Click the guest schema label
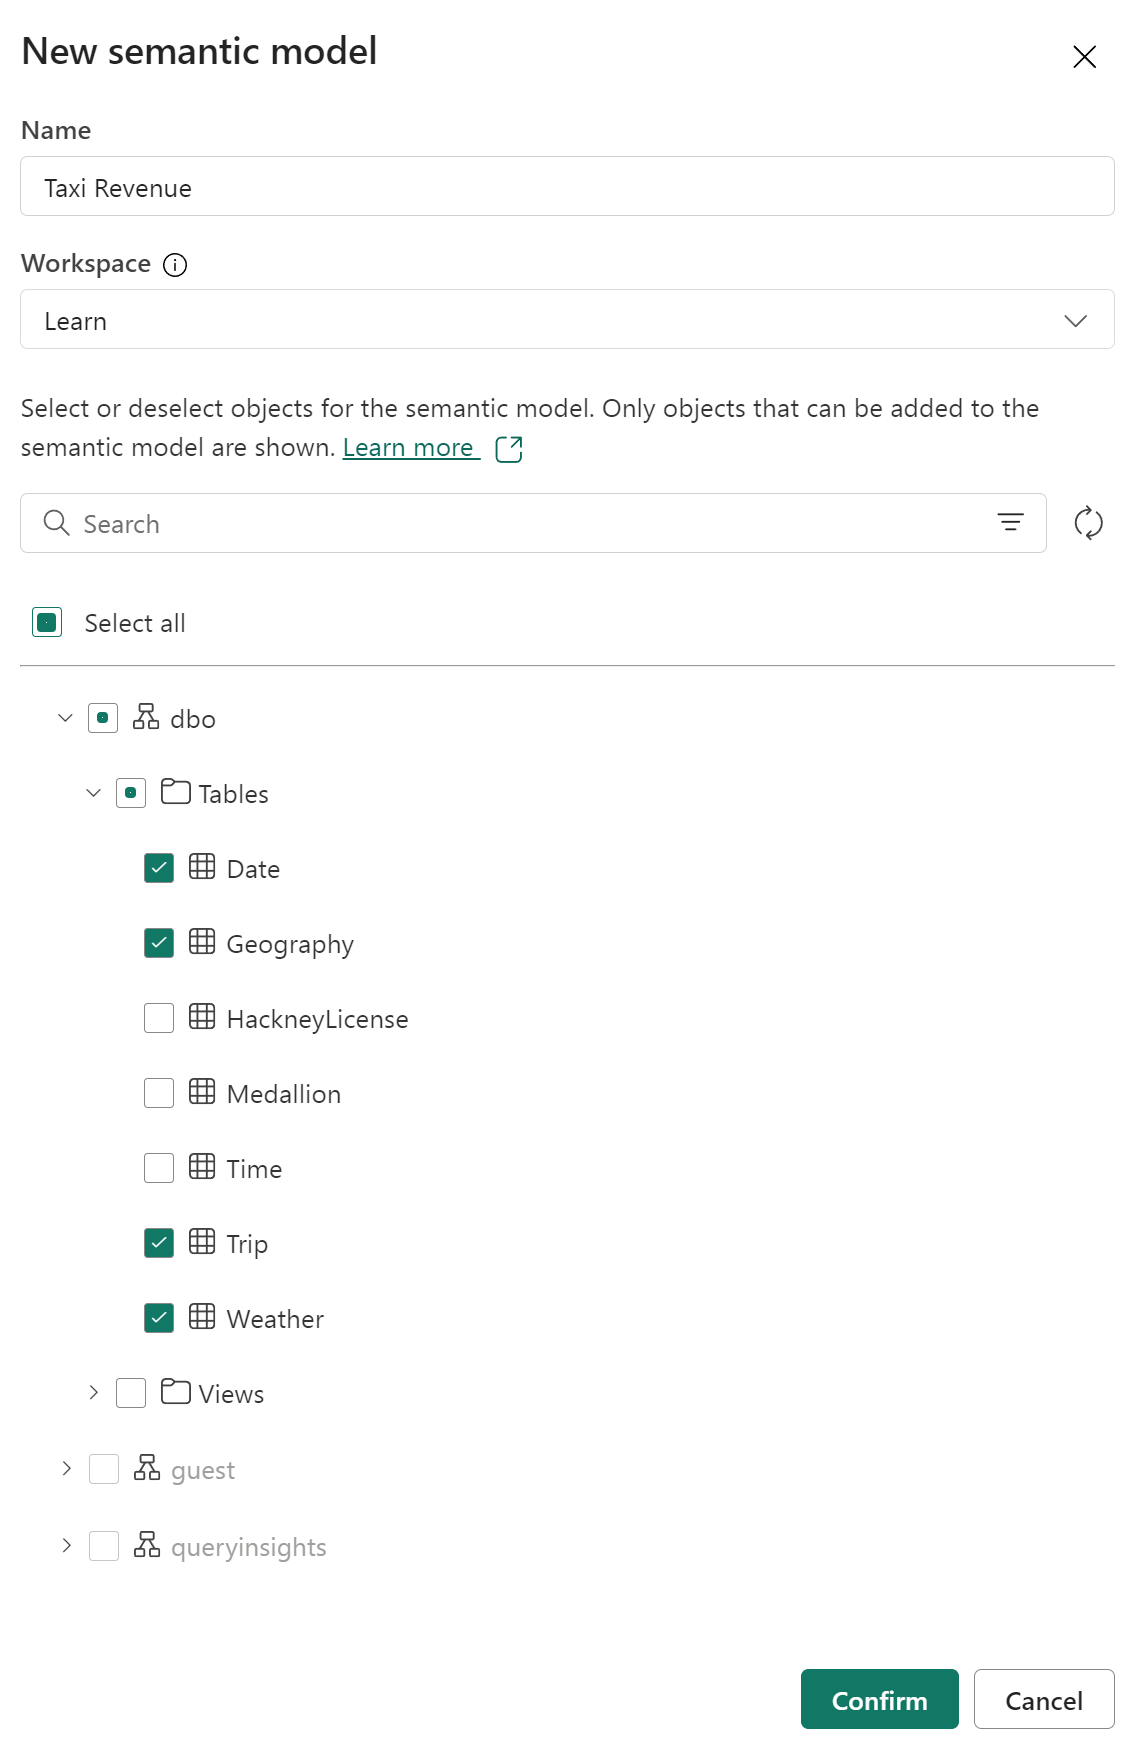This screenshot has height=1748, width=1135. [203, 1471]
